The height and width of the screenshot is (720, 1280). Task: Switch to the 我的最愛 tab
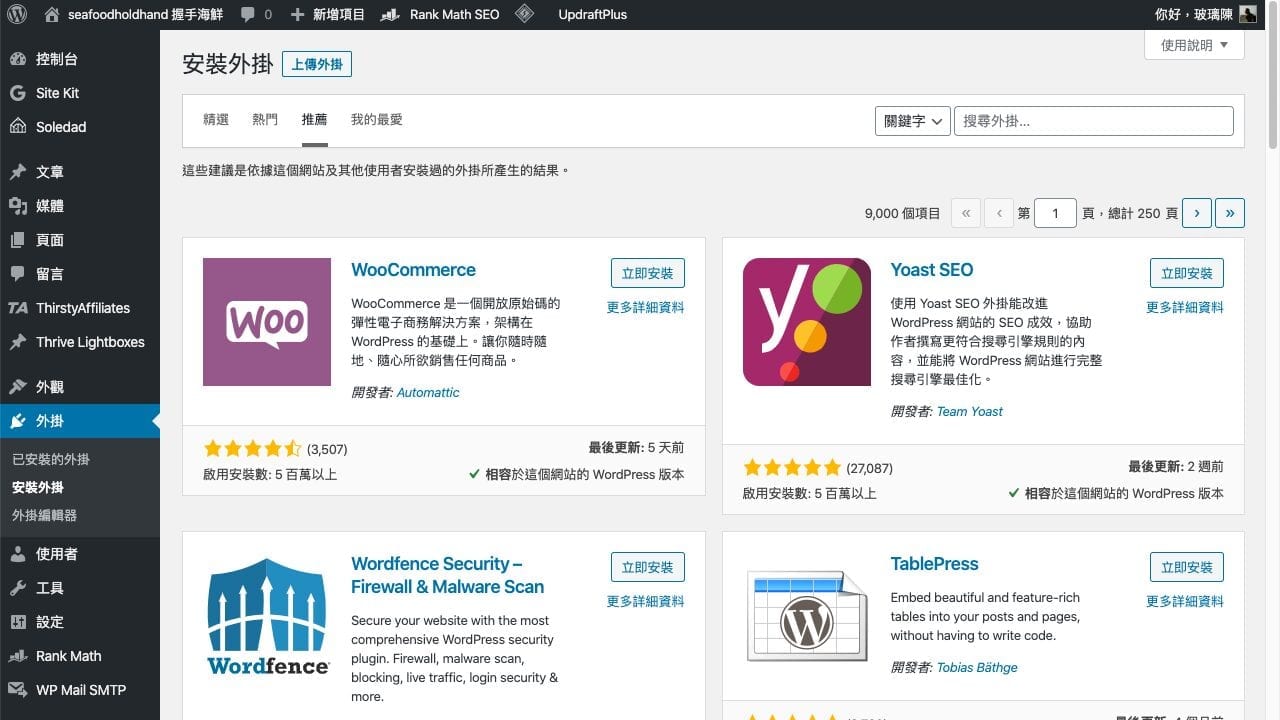point(376,119)
